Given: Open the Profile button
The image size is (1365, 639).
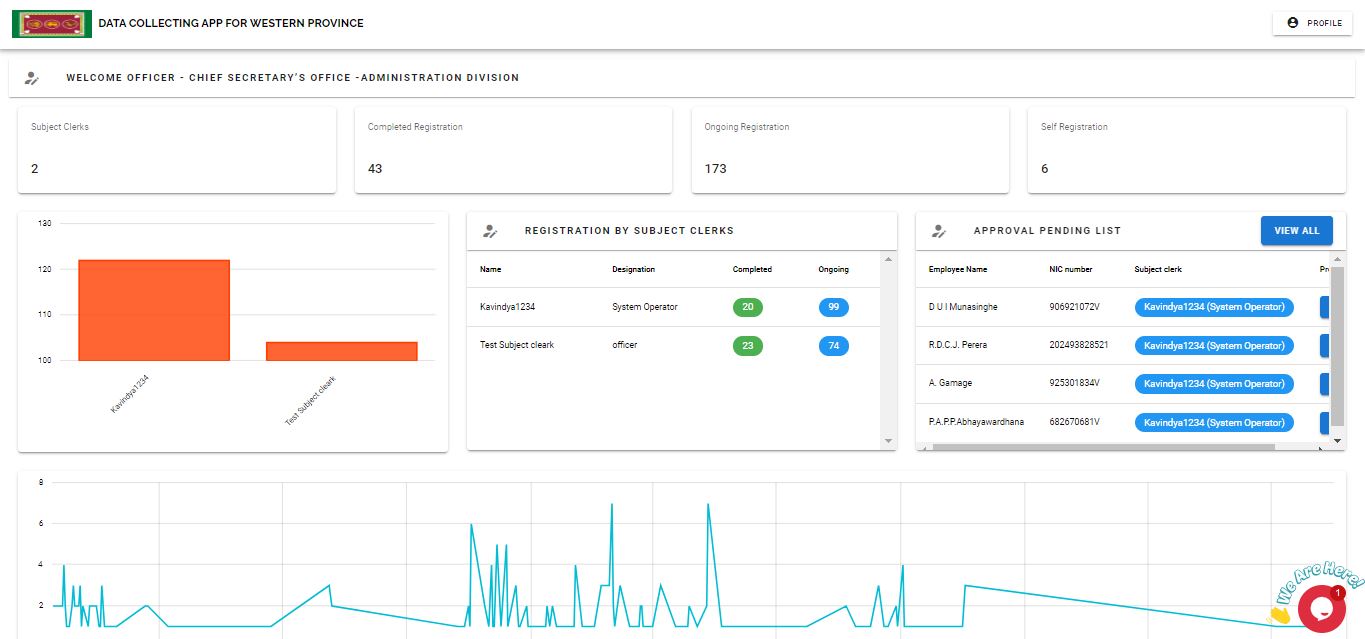Looking at the screenshot, I should [1312, 23].
